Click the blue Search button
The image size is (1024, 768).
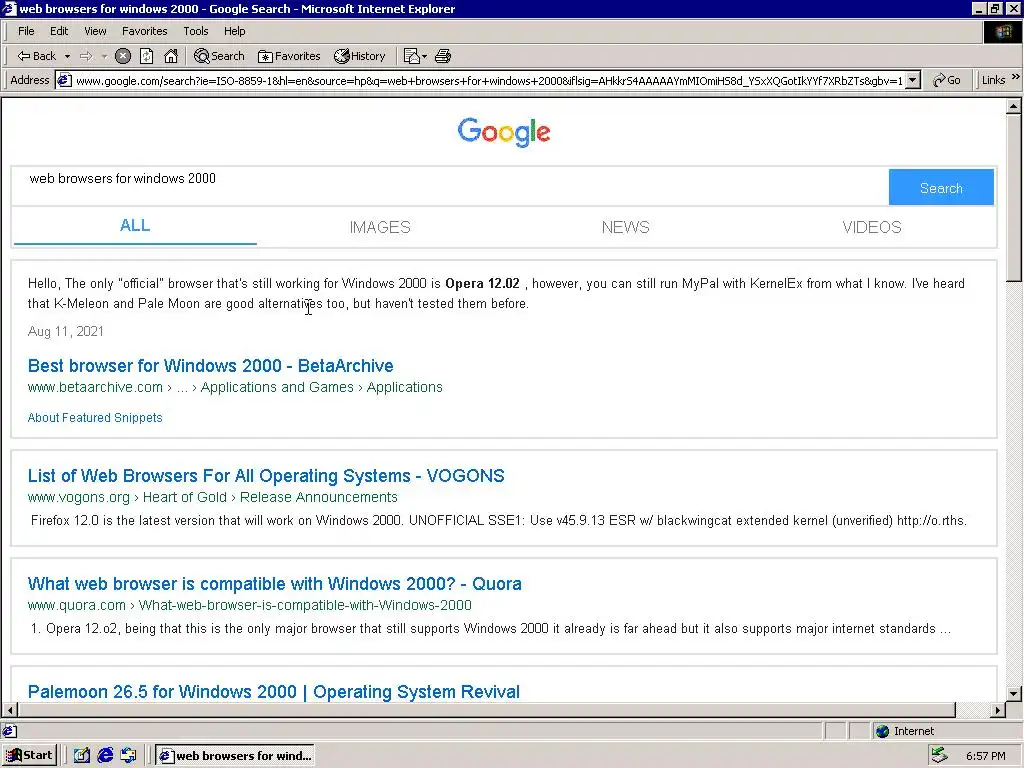[x=941, y=188]
